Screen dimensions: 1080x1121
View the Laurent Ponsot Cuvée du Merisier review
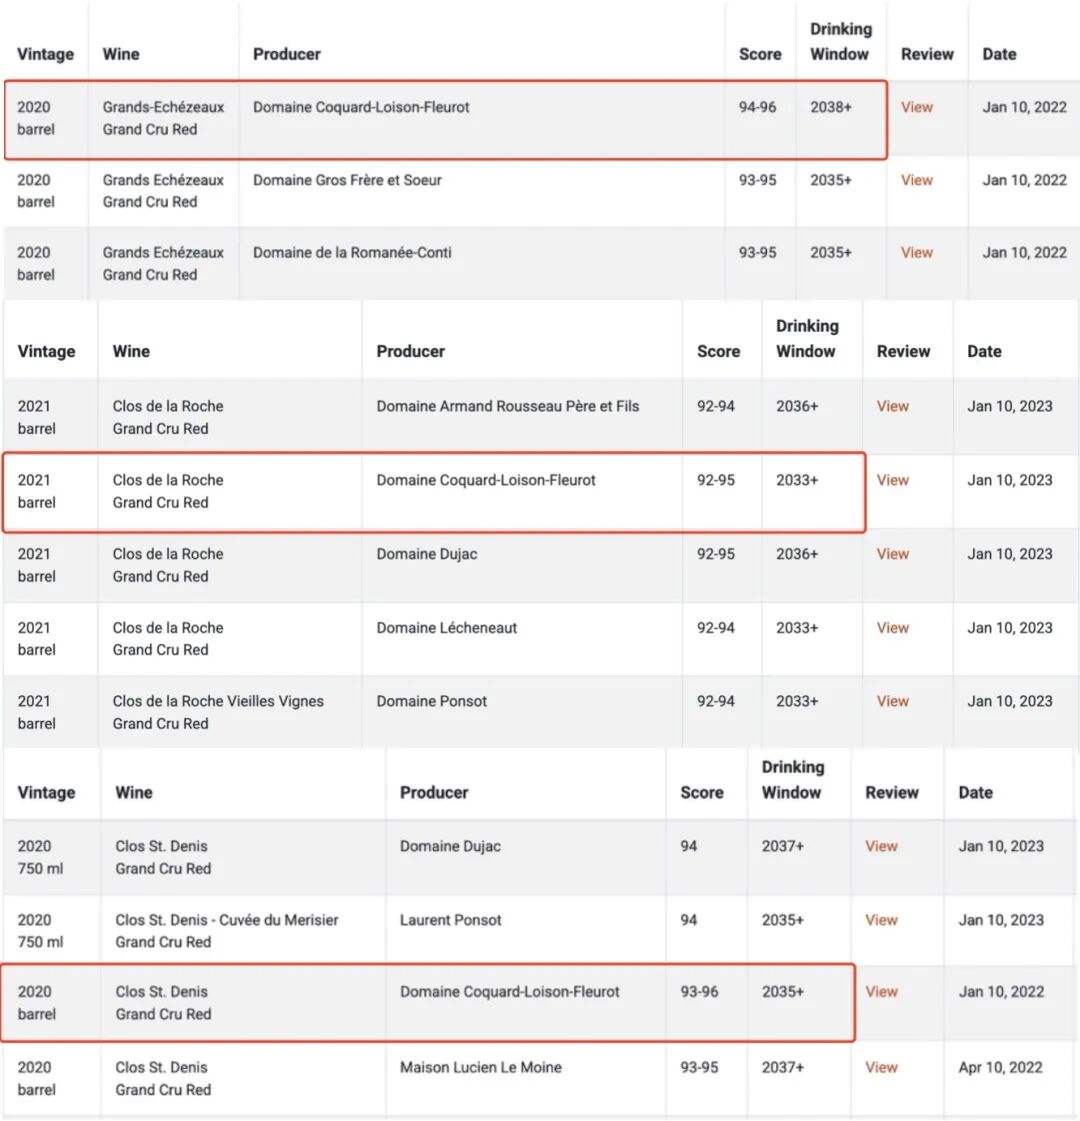(881, 920)
